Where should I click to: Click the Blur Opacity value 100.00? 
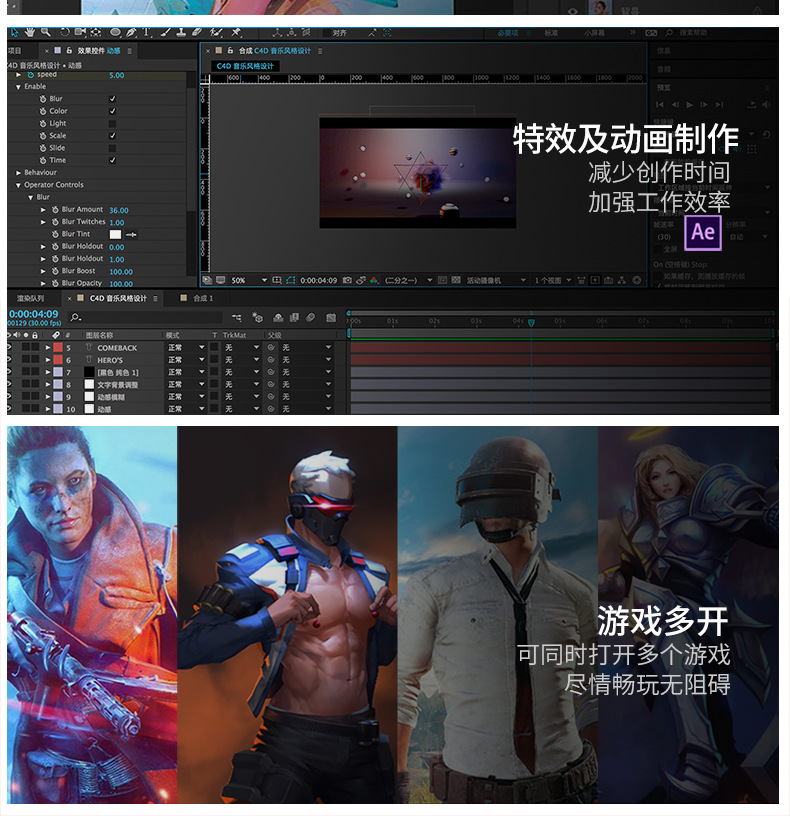[x=121, y=284]
